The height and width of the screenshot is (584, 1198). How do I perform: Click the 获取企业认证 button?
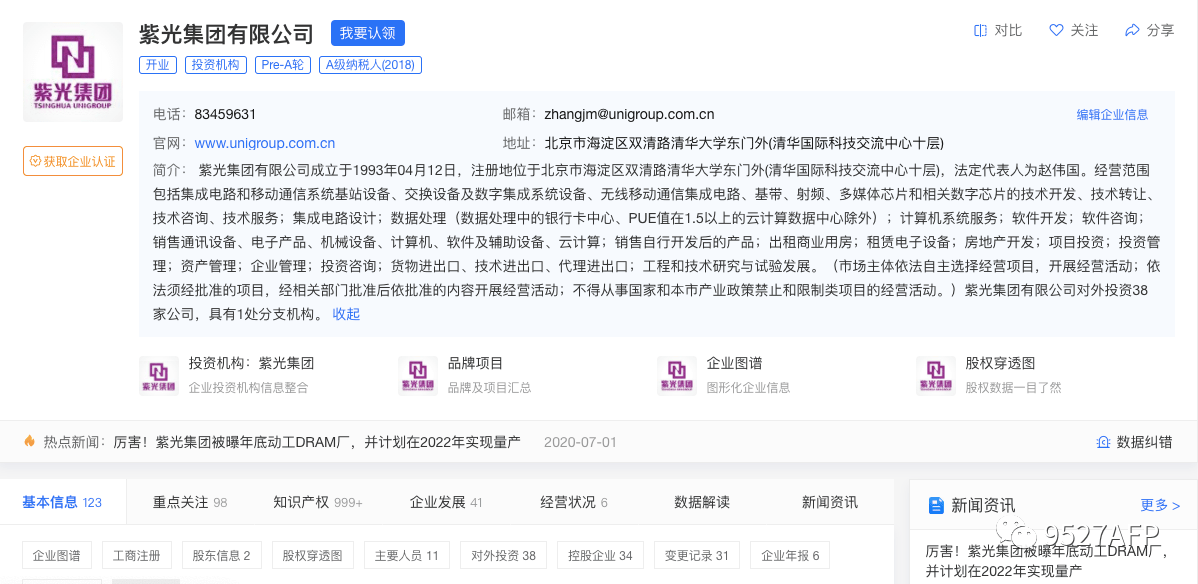[x=73, y=161]
